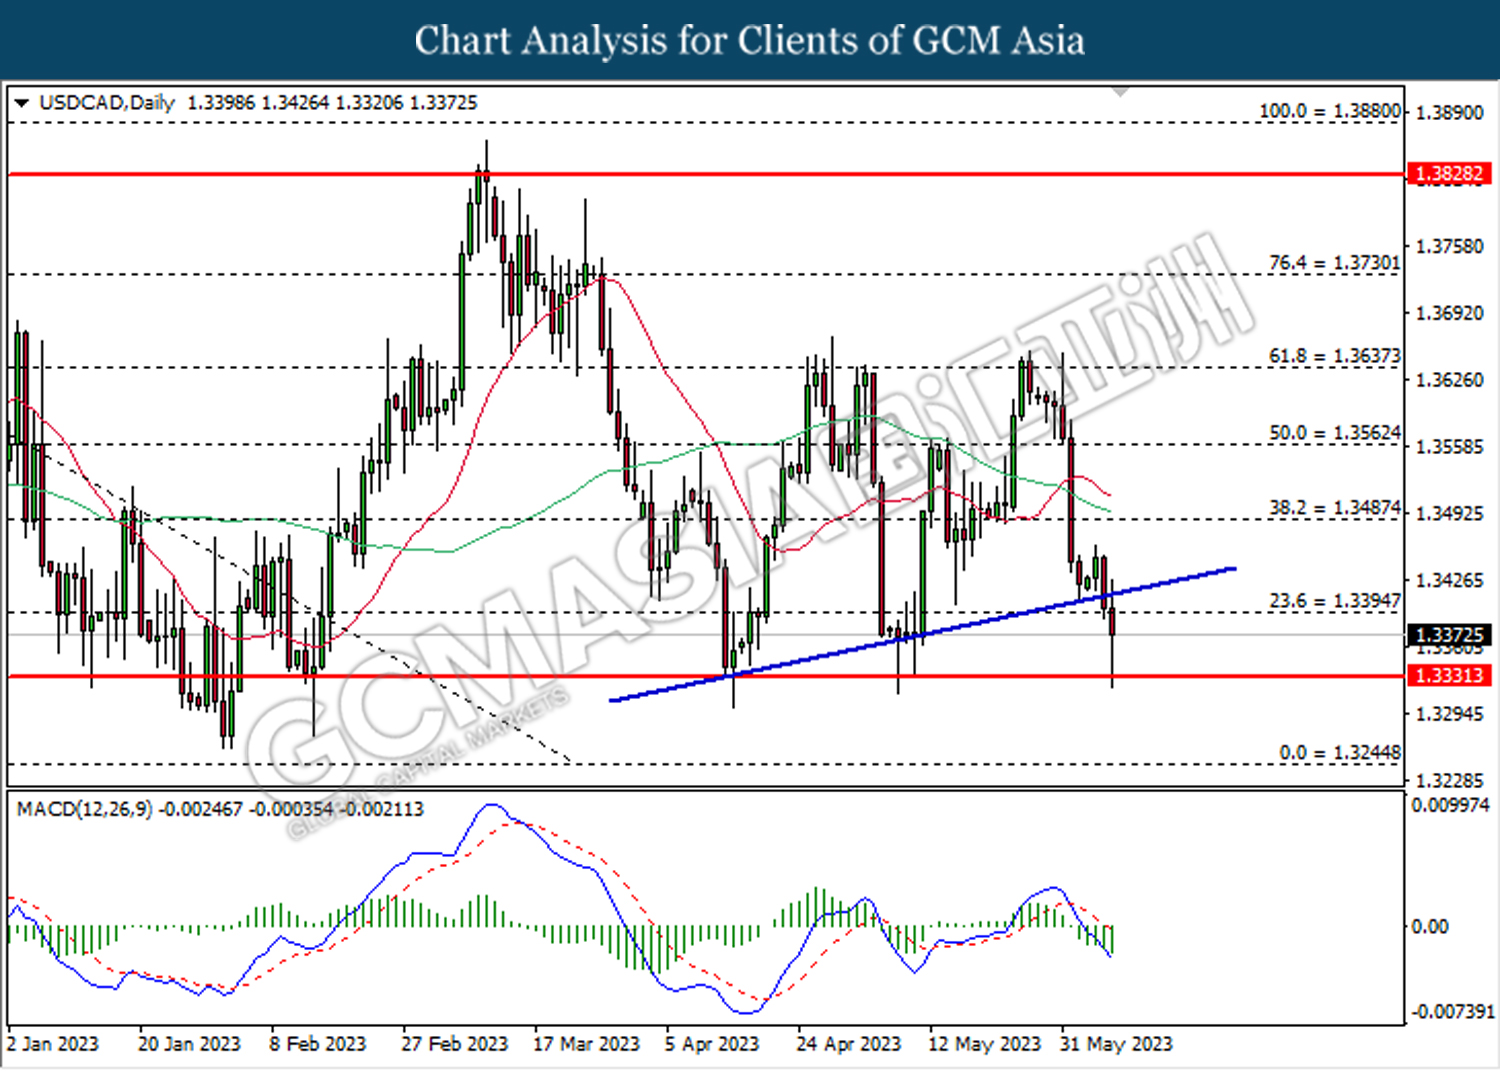The height and width of the screenshot is (1071, 1500).
Task: Select the blue ascending trendline end
Action: (x=1234, y=569)
